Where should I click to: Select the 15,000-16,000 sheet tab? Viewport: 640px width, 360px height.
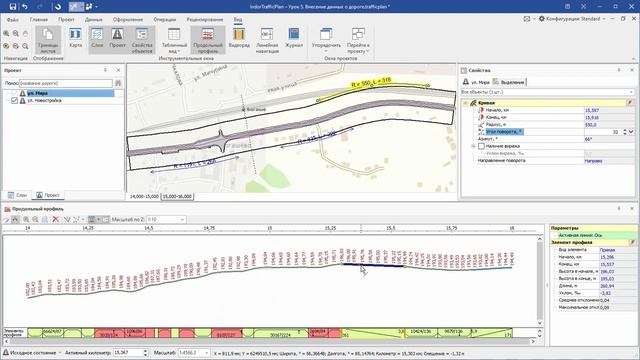[177, 196]
